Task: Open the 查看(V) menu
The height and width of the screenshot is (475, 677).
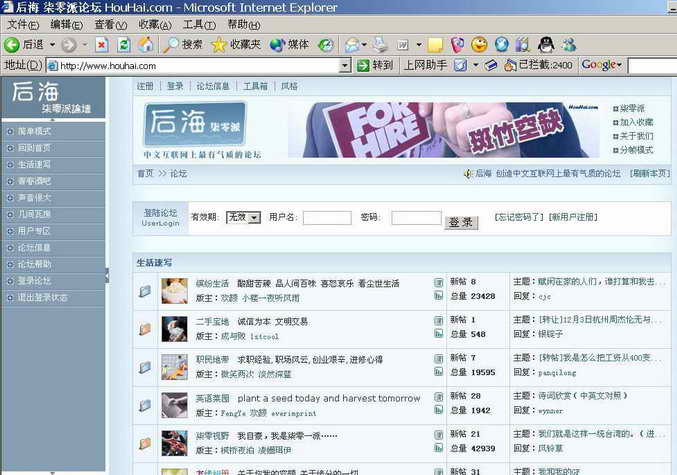Action: point(110,24)
